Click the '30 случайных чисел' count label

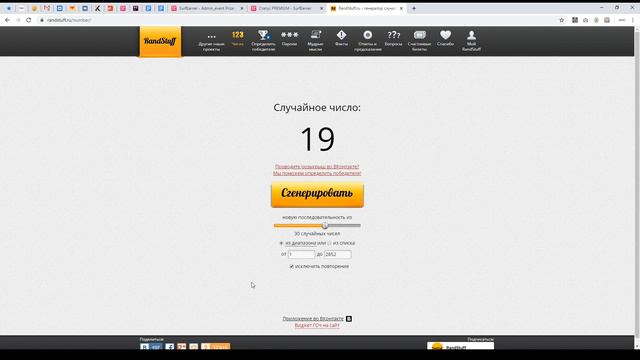317,234
